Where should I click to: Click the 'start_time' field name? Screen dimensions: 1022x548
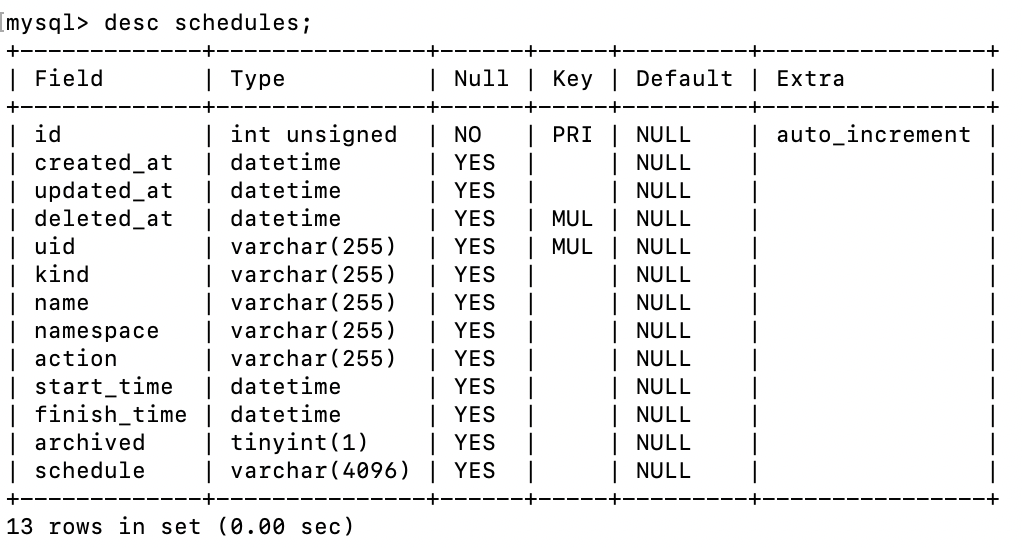[103, 387]
